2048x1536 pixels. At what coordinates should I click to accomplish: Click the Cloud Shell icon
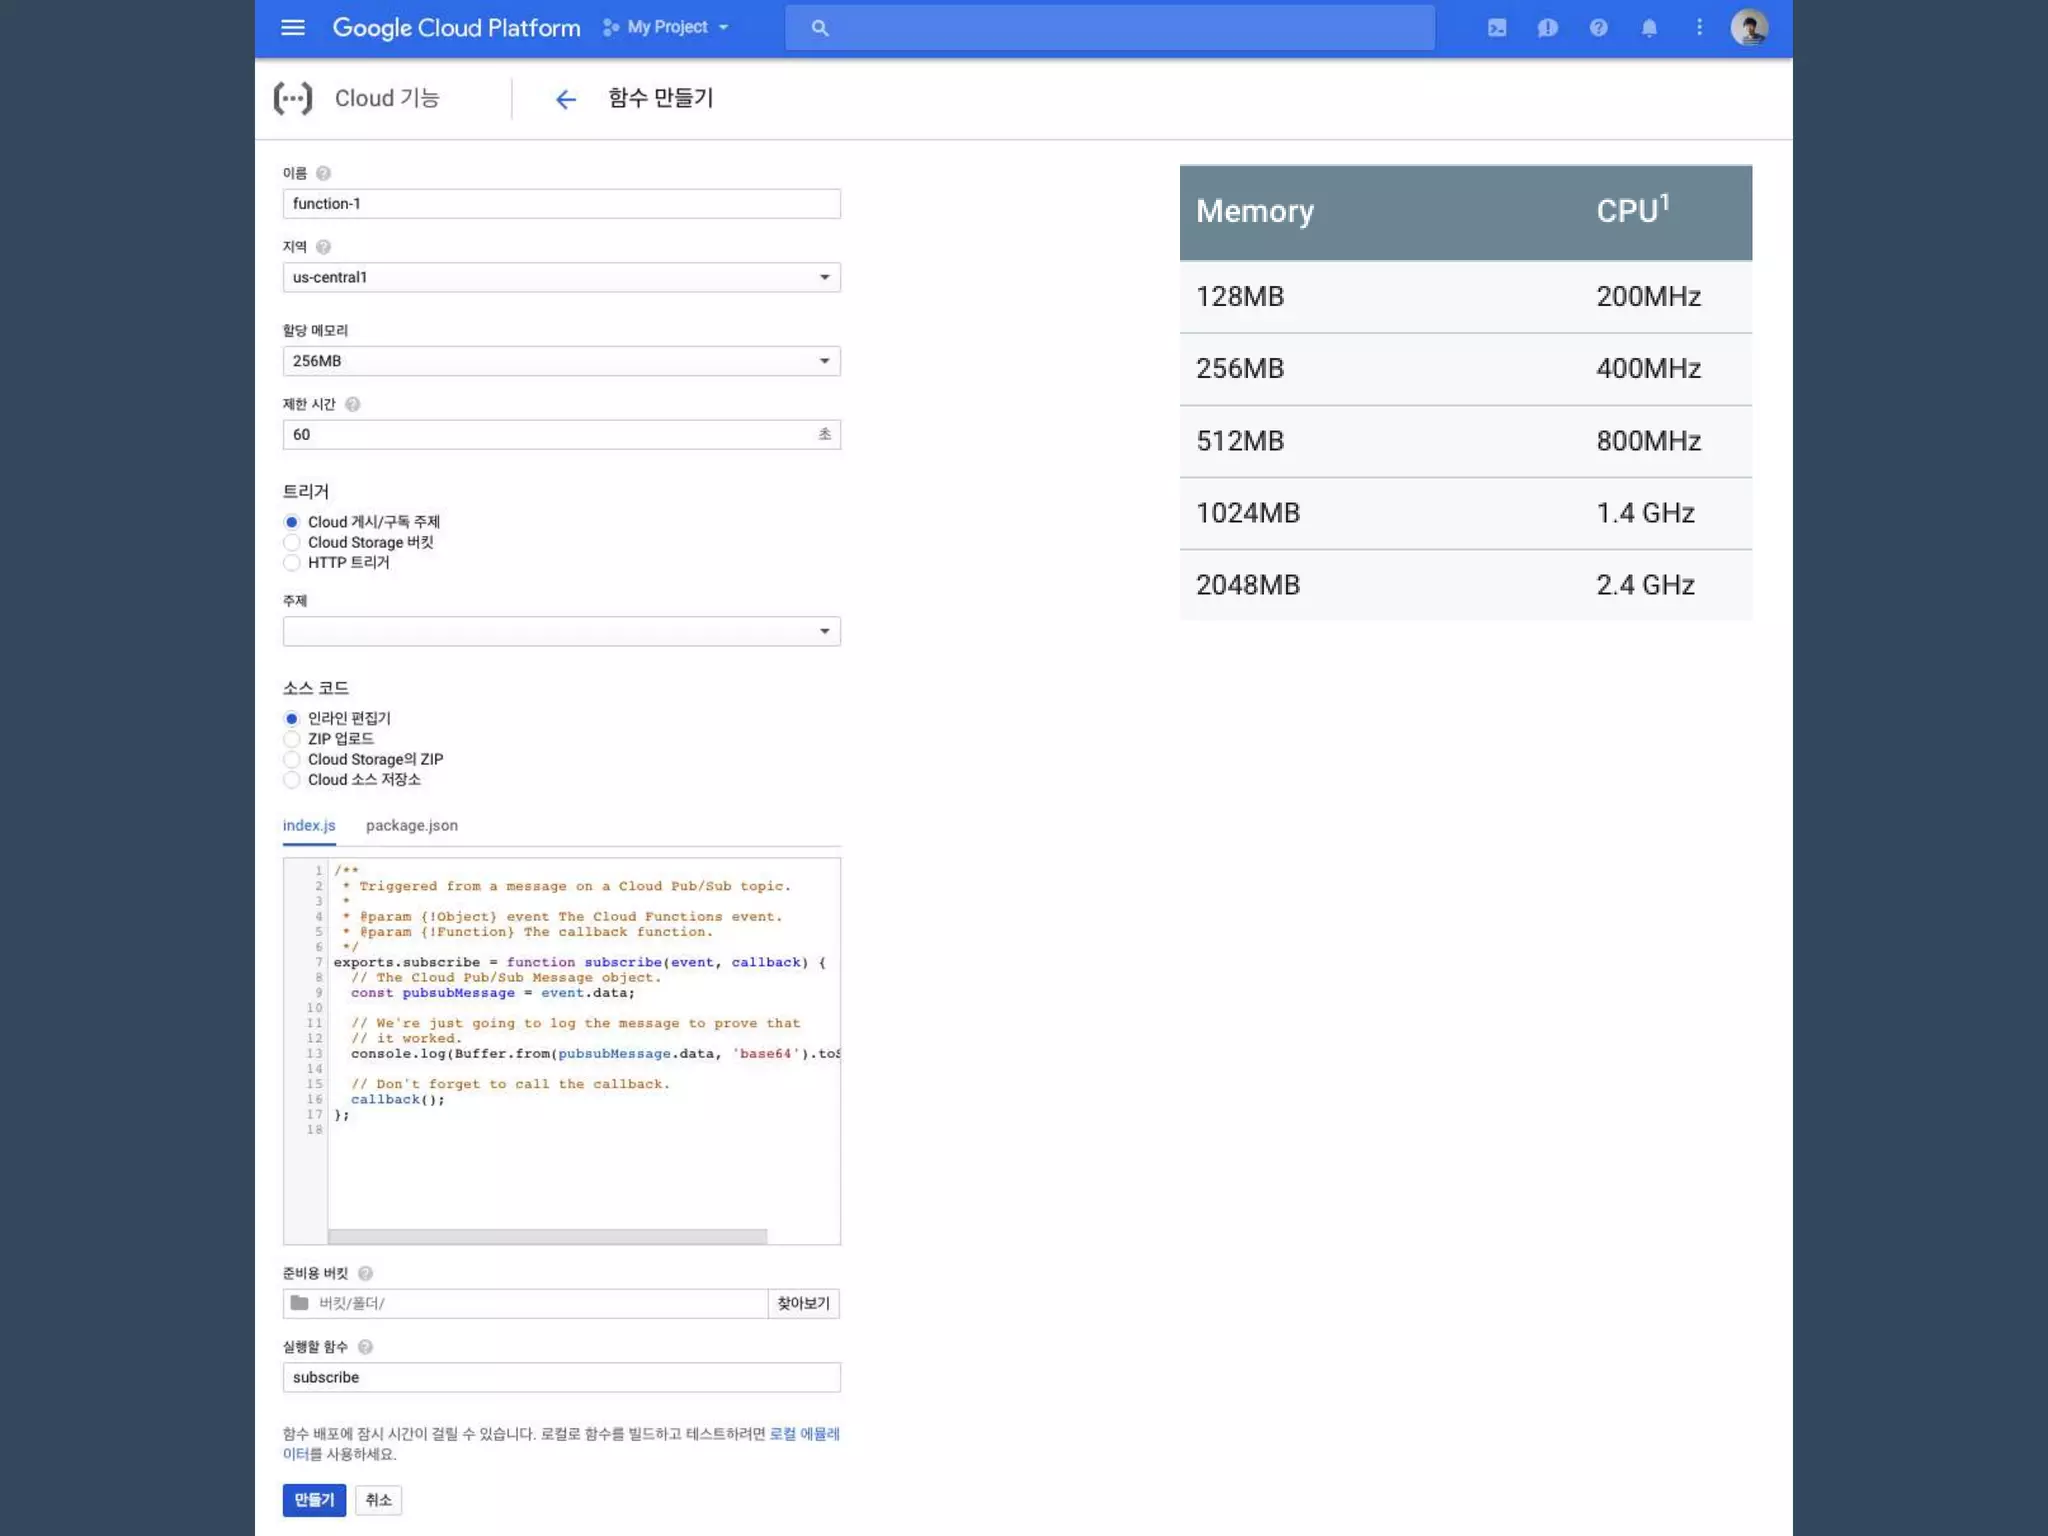(1497, 28)
